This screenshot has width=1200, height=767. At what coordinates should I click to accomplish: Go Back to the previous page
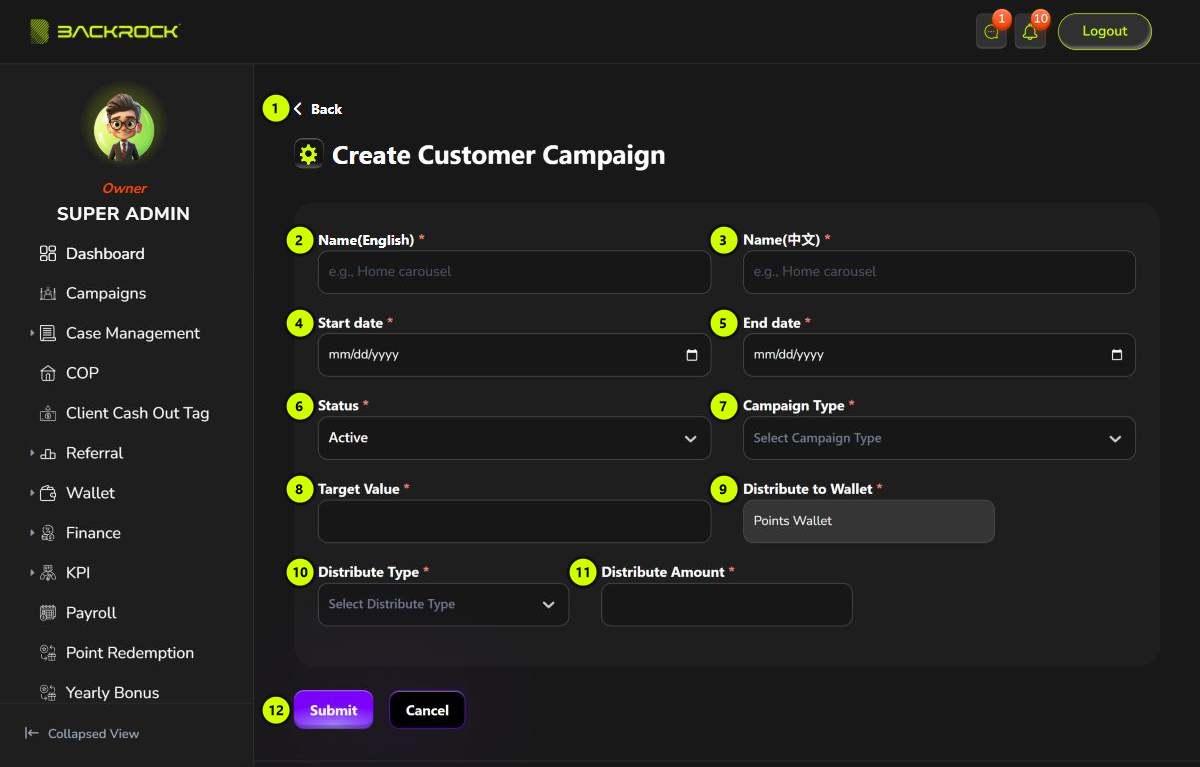click(x=318, y=109)
